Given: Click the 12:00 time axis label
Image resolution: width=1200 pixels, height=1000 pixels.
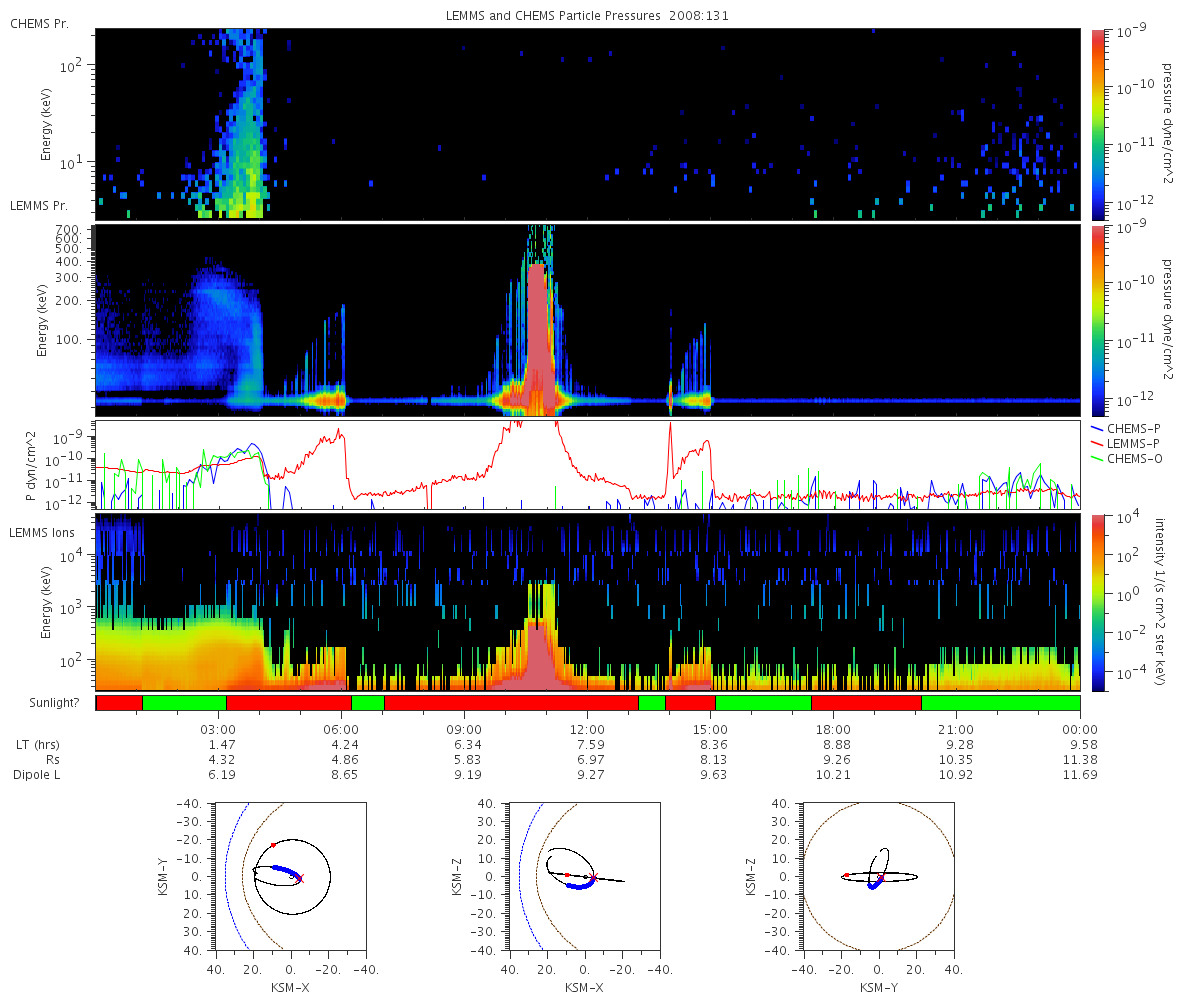Looking at the screenshot, I should (587, 729).
